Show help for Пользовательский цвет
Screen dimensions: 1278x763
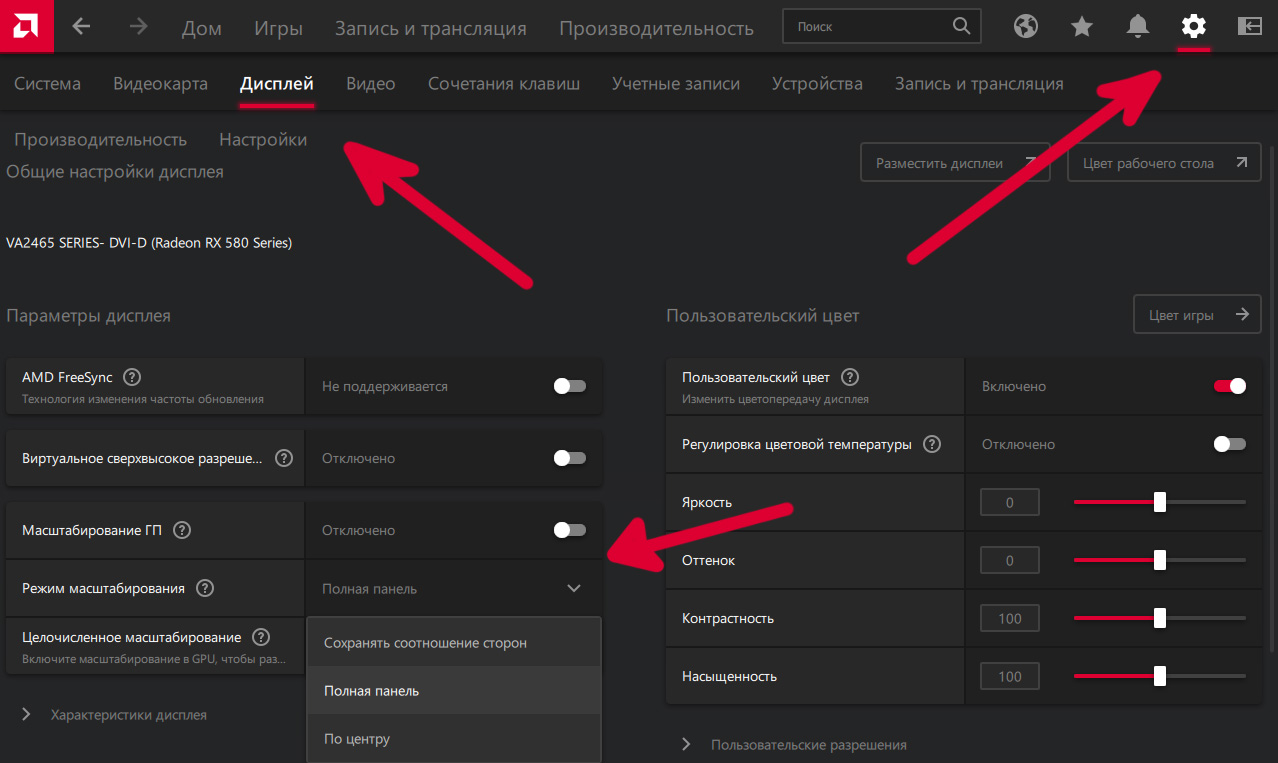tap(850, 378)
